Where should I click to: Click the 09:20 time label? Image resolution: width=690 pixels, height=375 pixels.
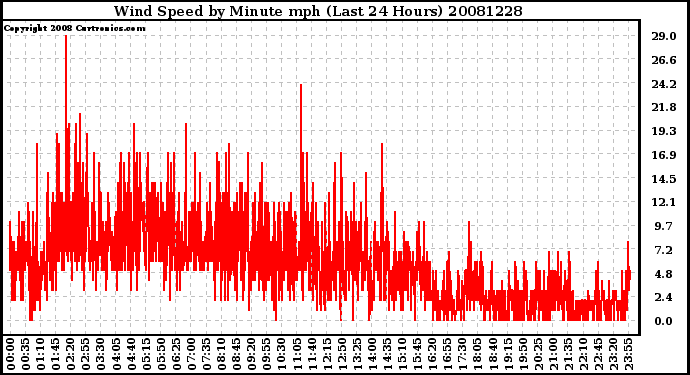[x=252, y=354]
